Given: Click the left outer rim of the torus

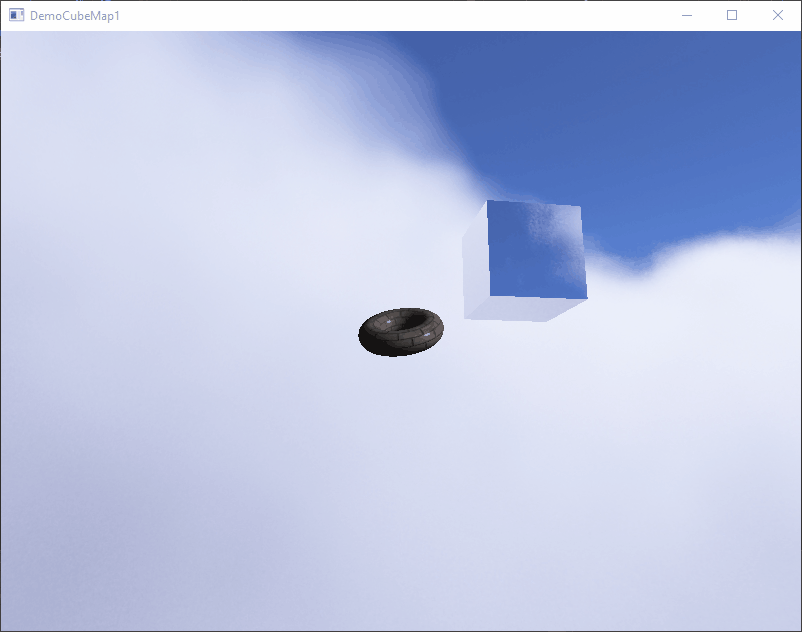Looking at the screenshot, I should click(x=364, y=334).
